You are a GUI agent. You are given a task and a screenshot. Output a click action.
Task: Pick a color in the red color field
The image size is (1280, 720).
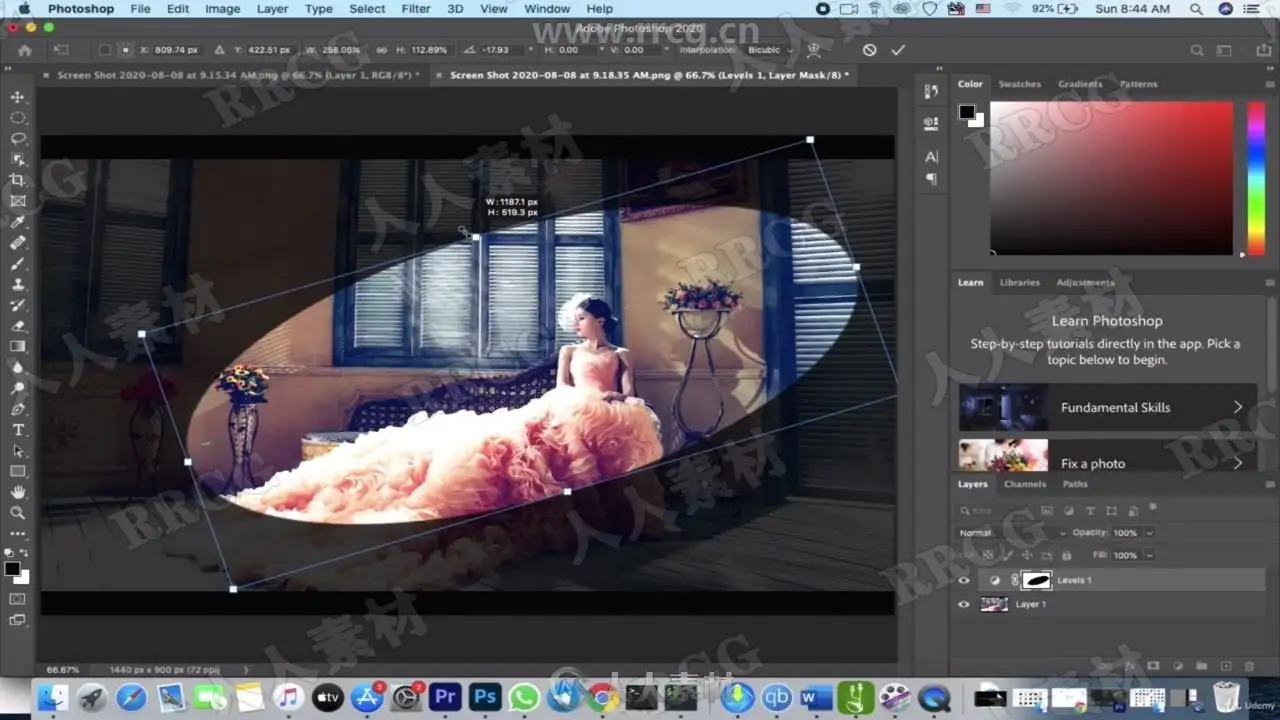pos(1111,178)
